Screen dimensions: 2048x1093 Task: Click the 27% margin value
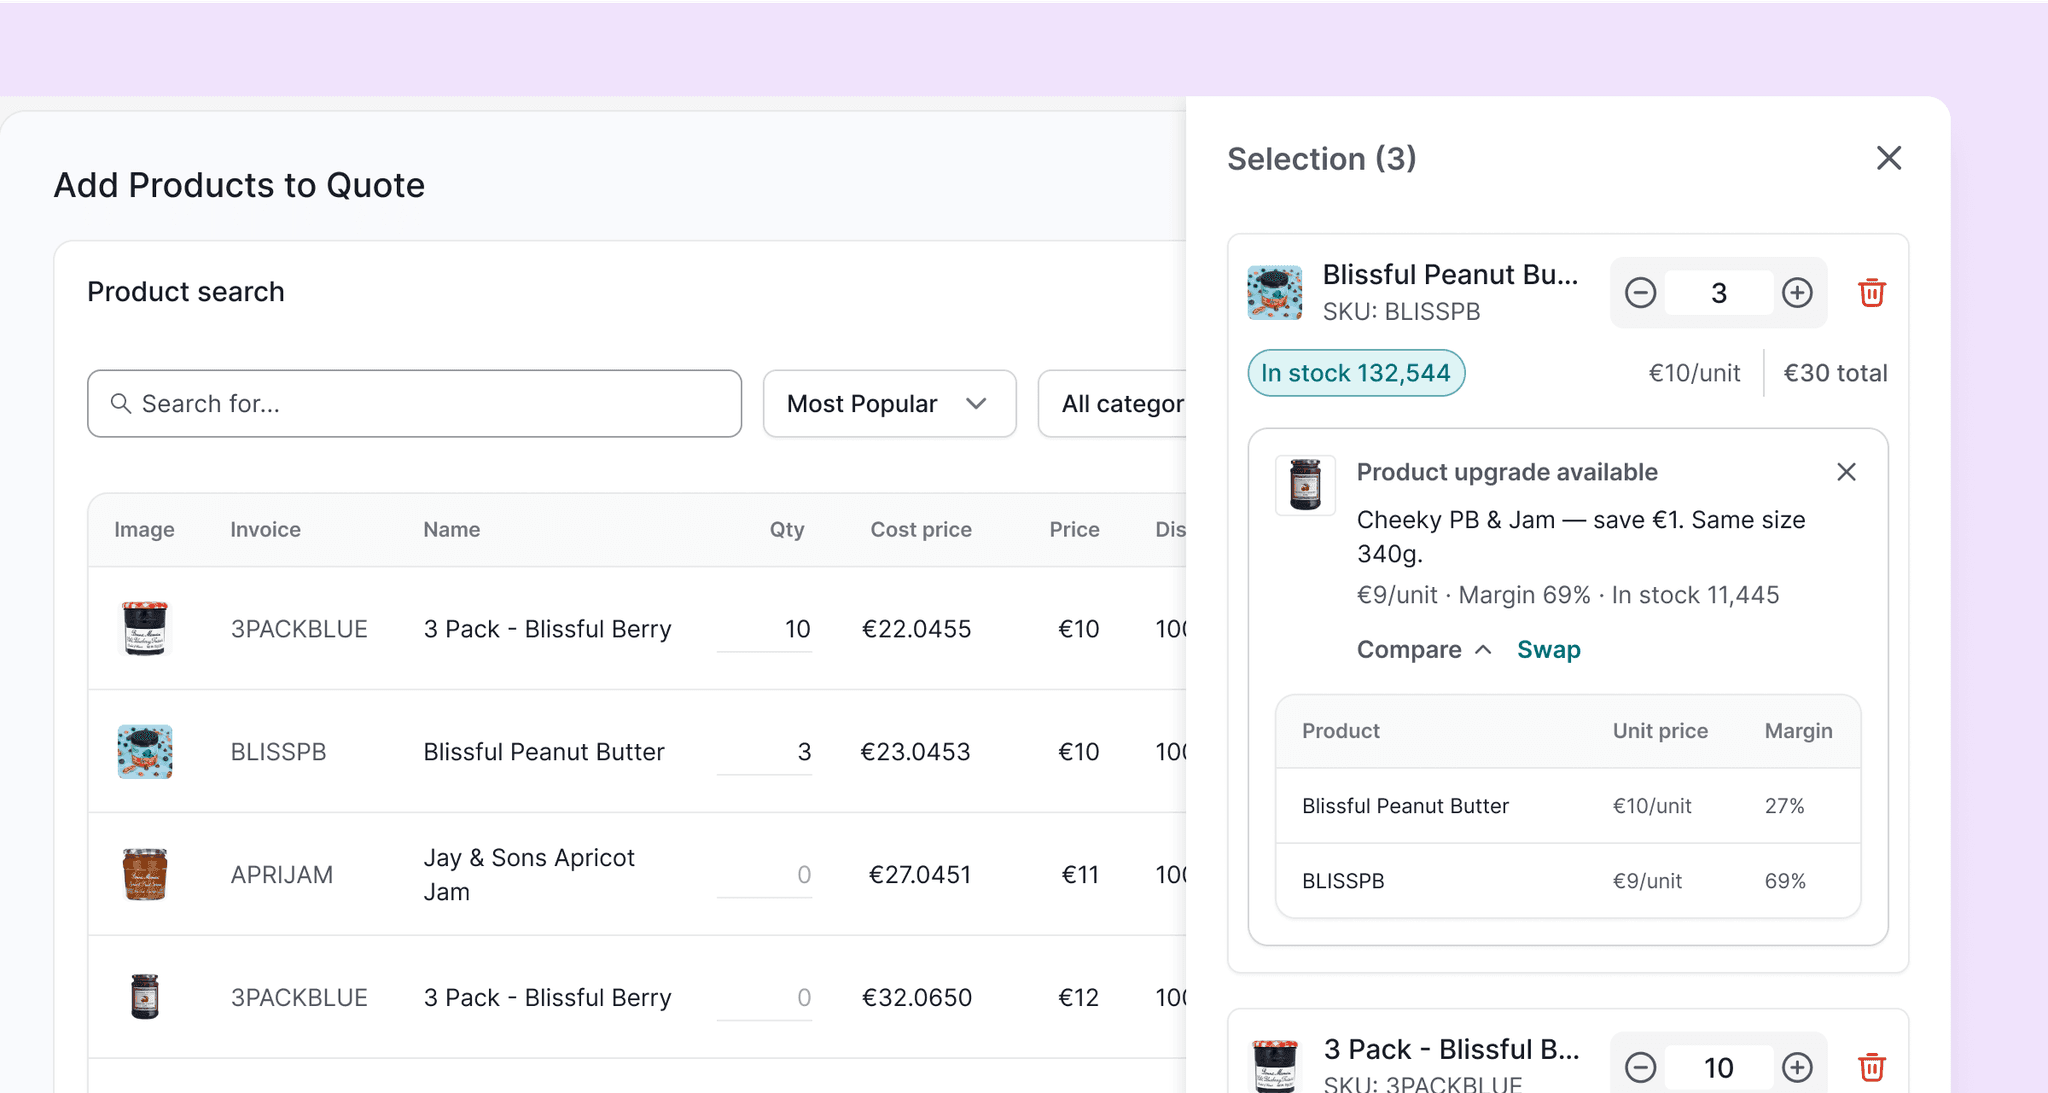(x=1784, y=806)
